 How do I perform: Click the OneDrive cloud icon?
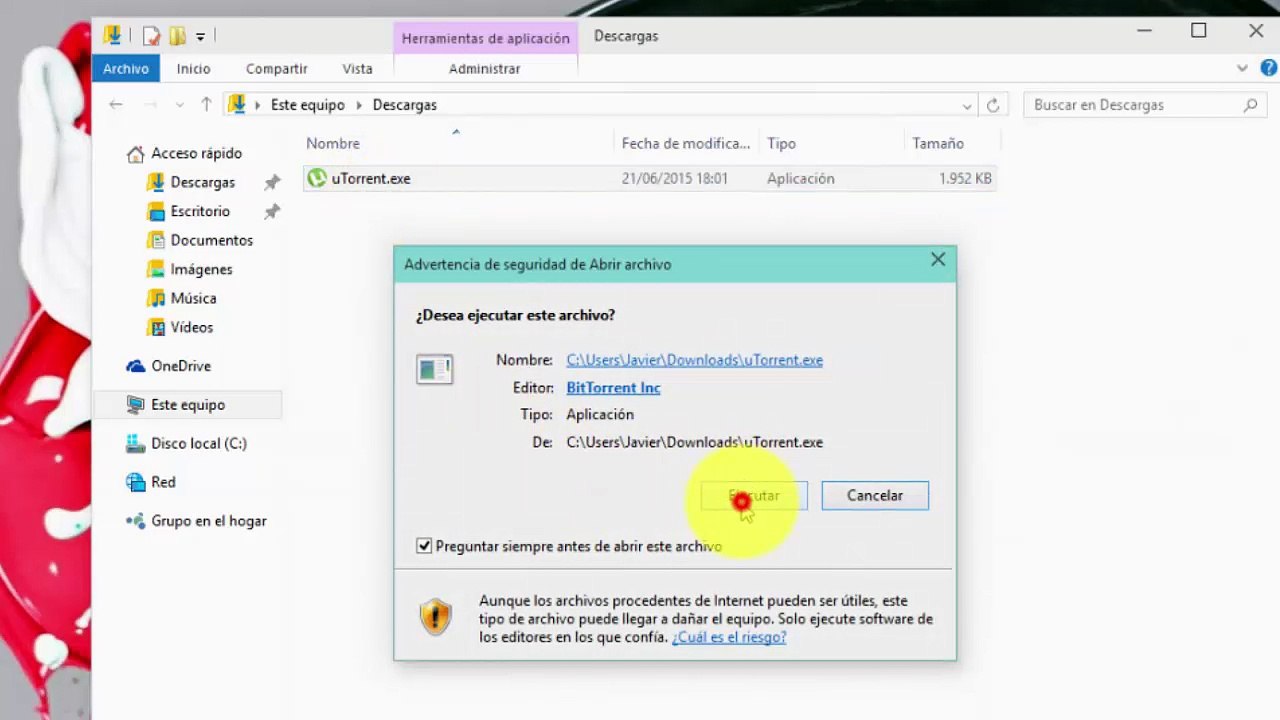click(x=135, y=367)
